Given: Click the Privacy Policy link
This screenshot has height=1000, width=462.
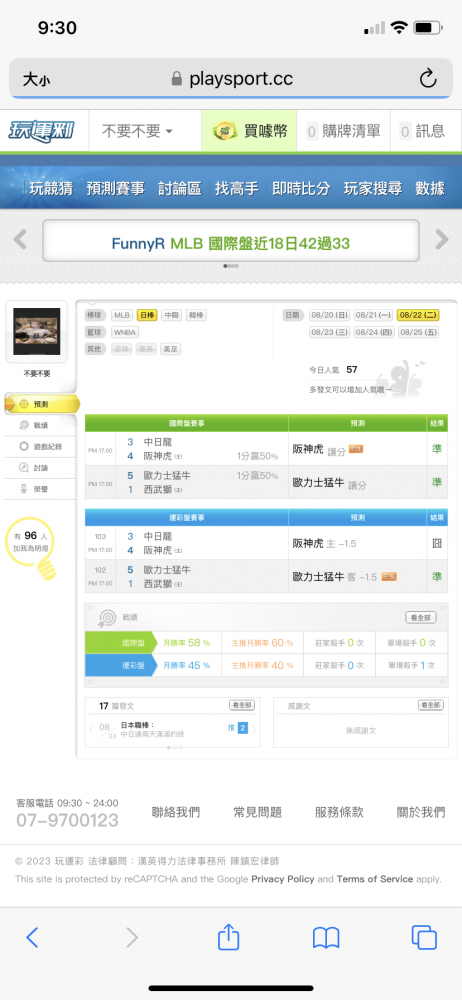Looking at the screenshot, I should click(283, 879).
